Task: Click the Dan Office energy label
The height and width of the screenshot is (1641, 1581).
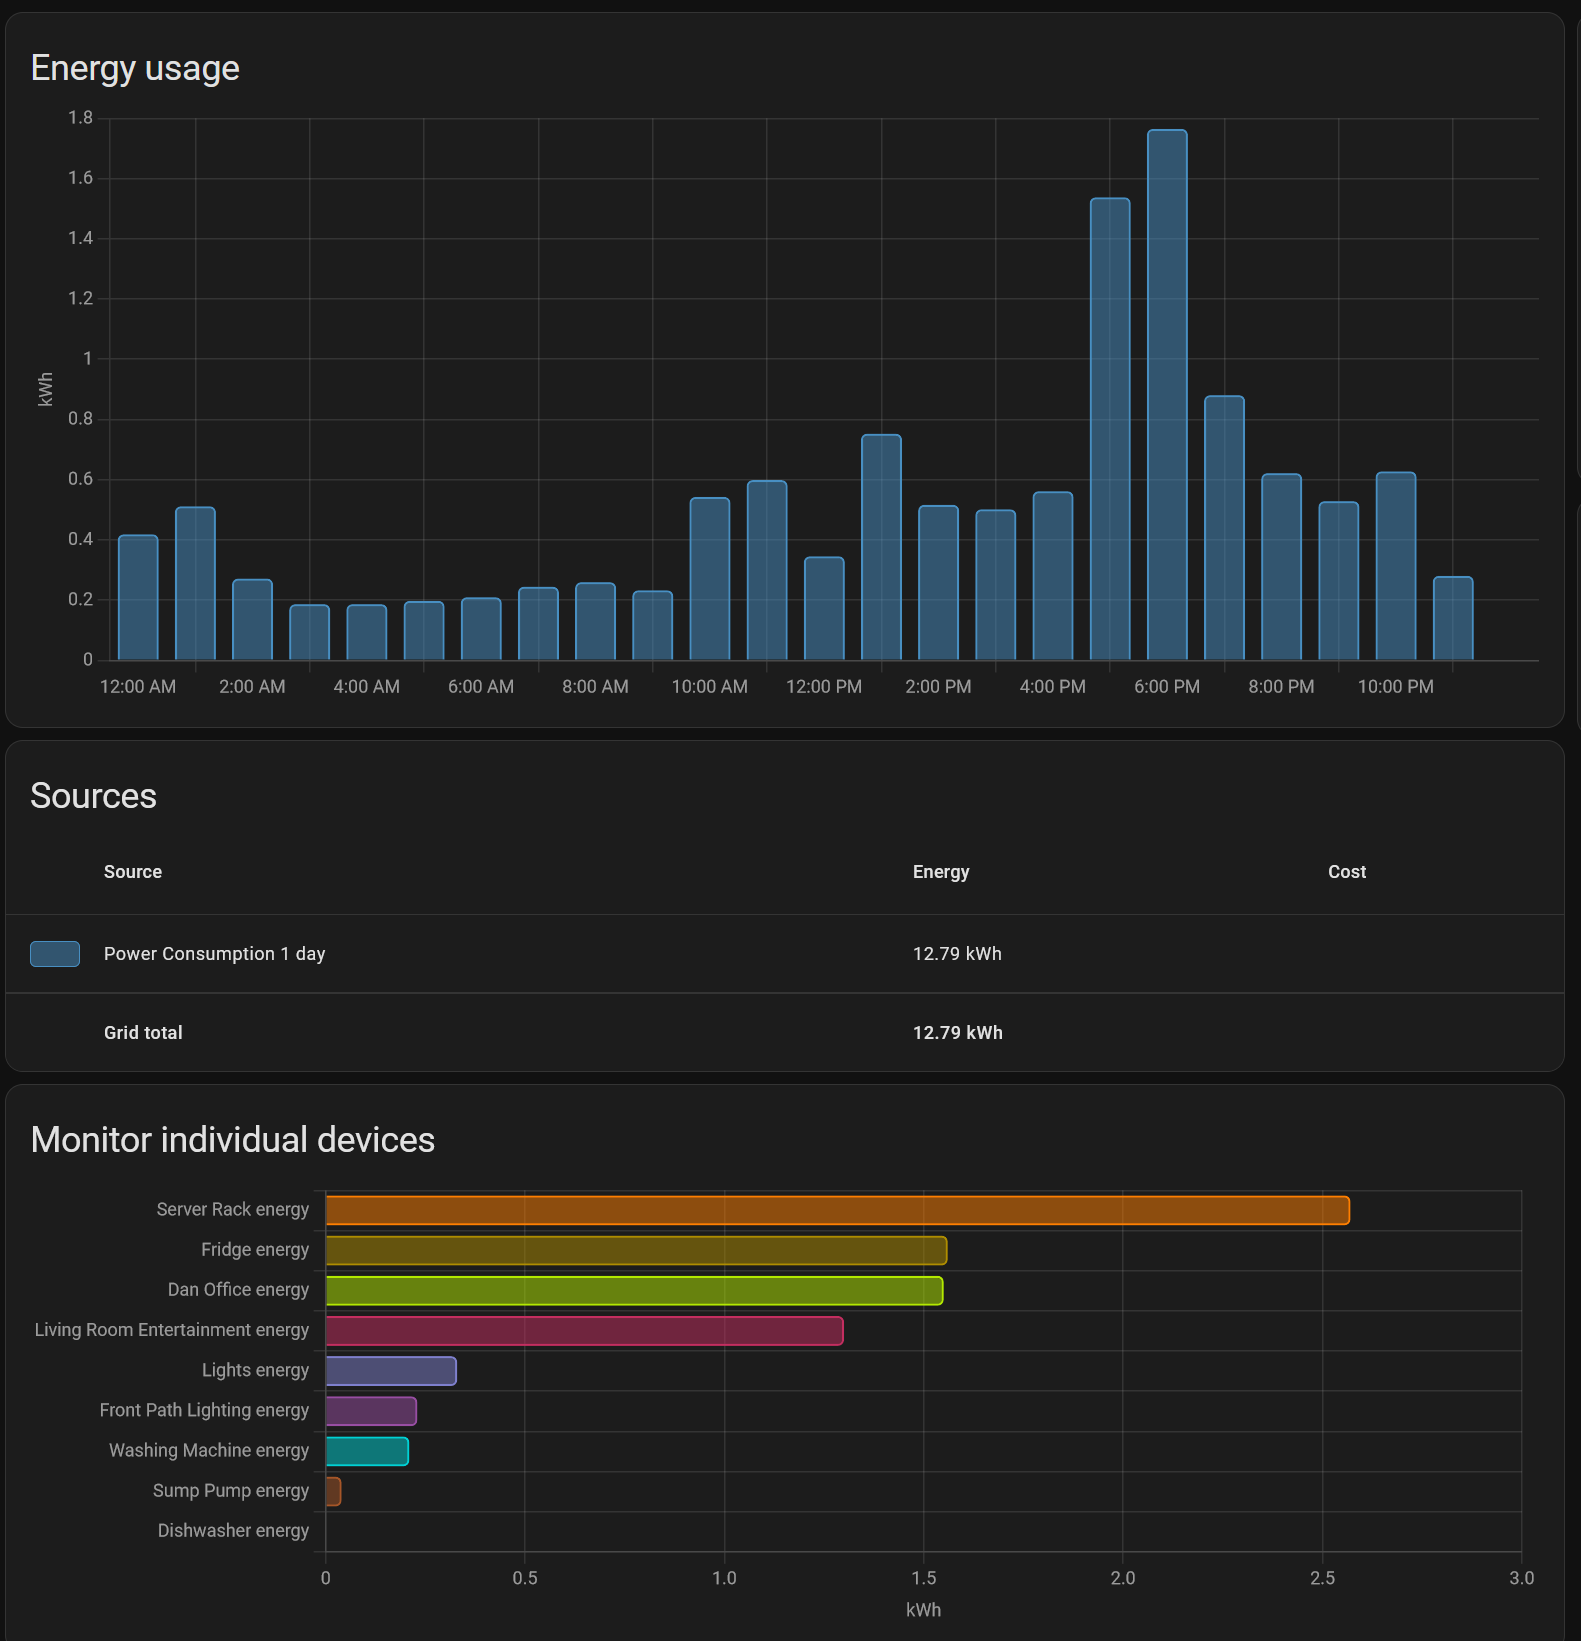Action: (x=238, y=1290)
